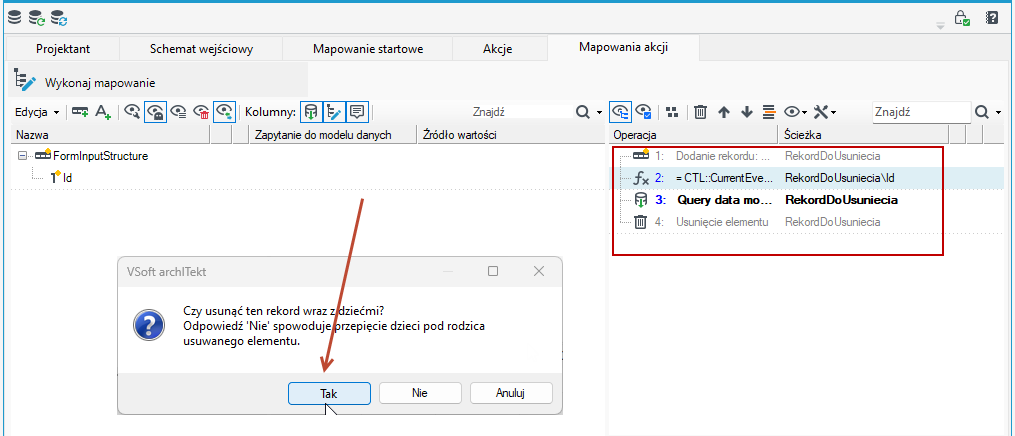Click the Wykonaj mapowanie button
This screenshot has width=1015, height=436.
85,82
